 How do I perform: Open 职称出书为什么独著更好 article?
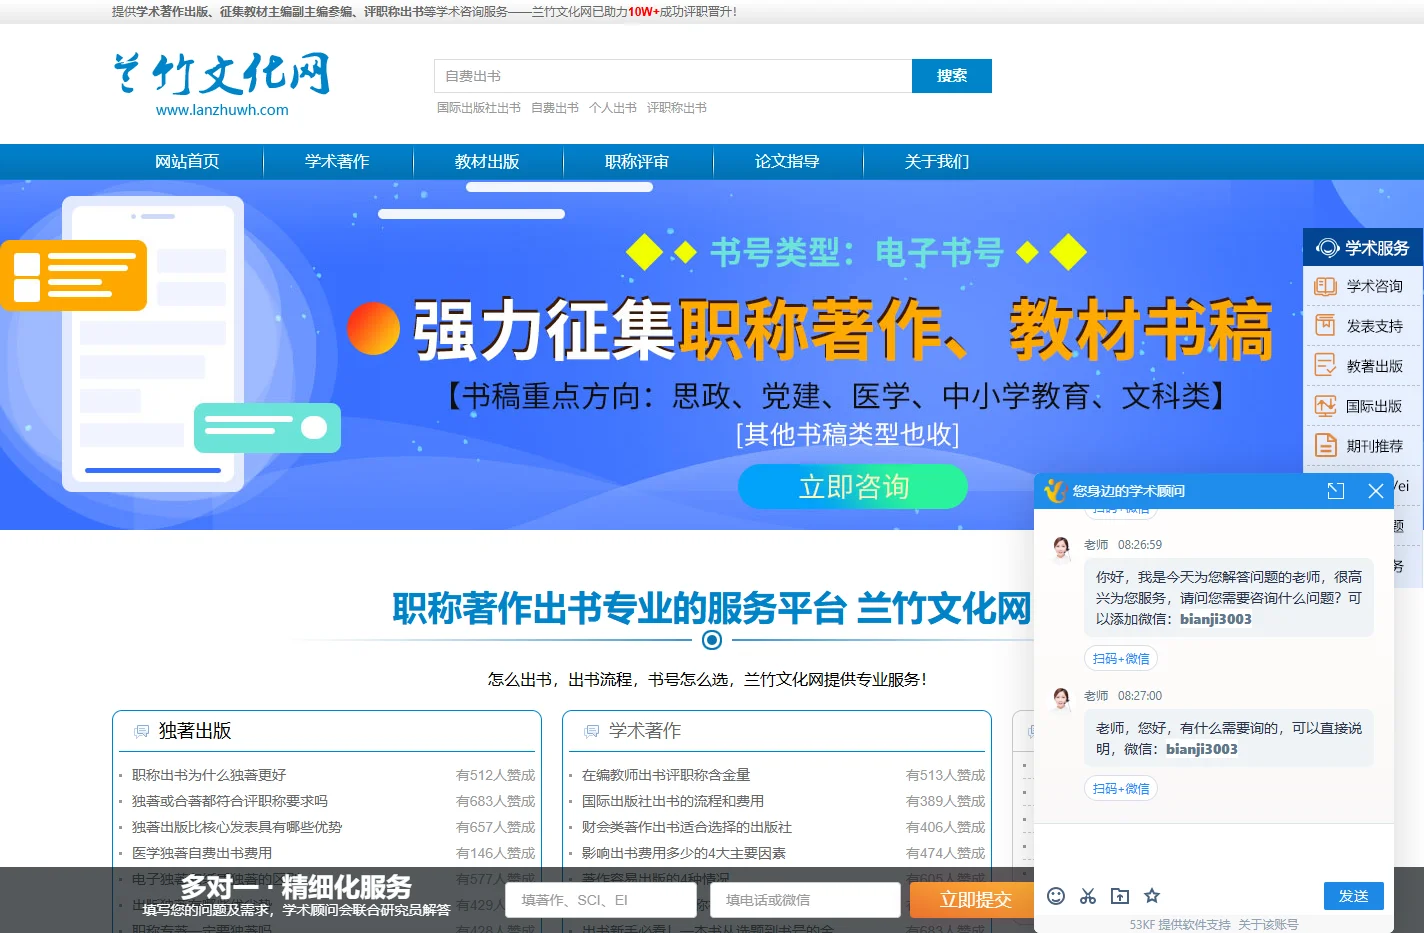[209, 775]
